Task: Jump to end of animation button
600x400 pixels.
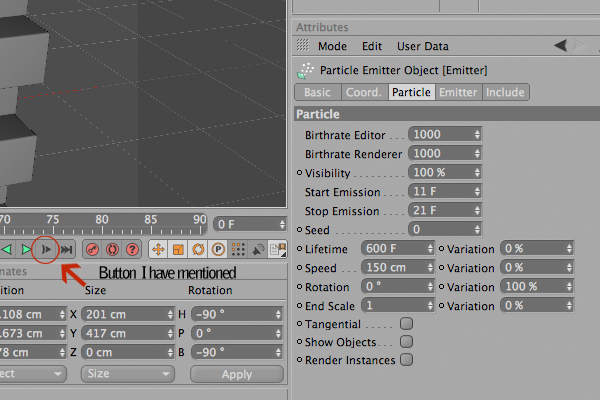Action: pos(67,250)
